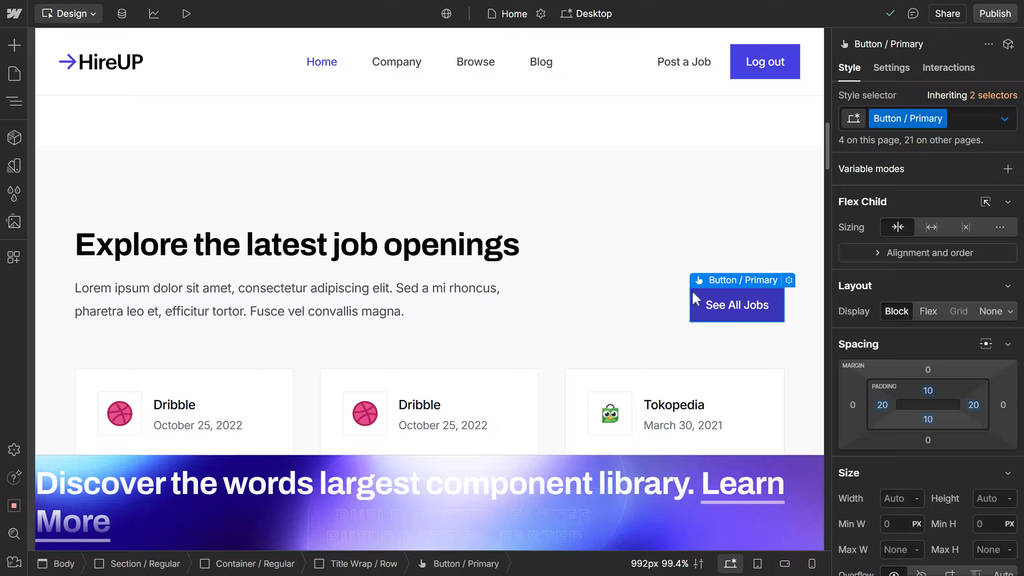Switch to the Interactions tab

tap(948, 68)
